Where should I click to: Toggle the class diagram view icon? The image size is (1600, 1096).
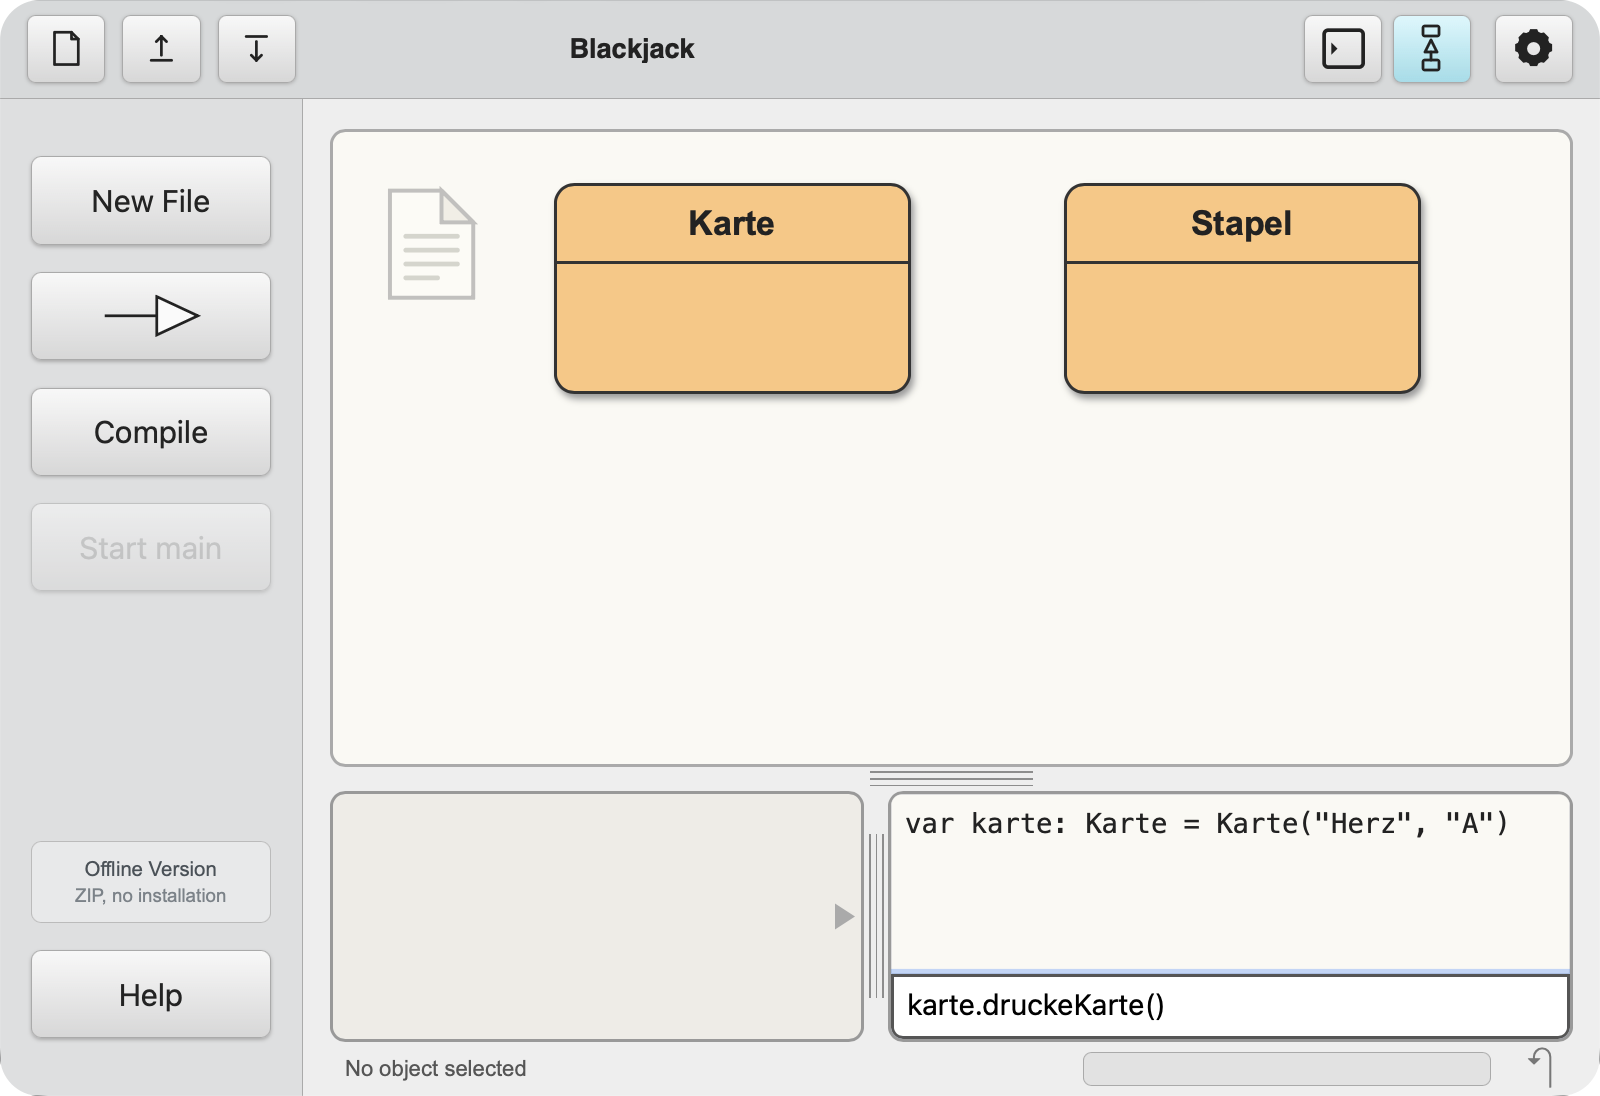(1431, 49)
